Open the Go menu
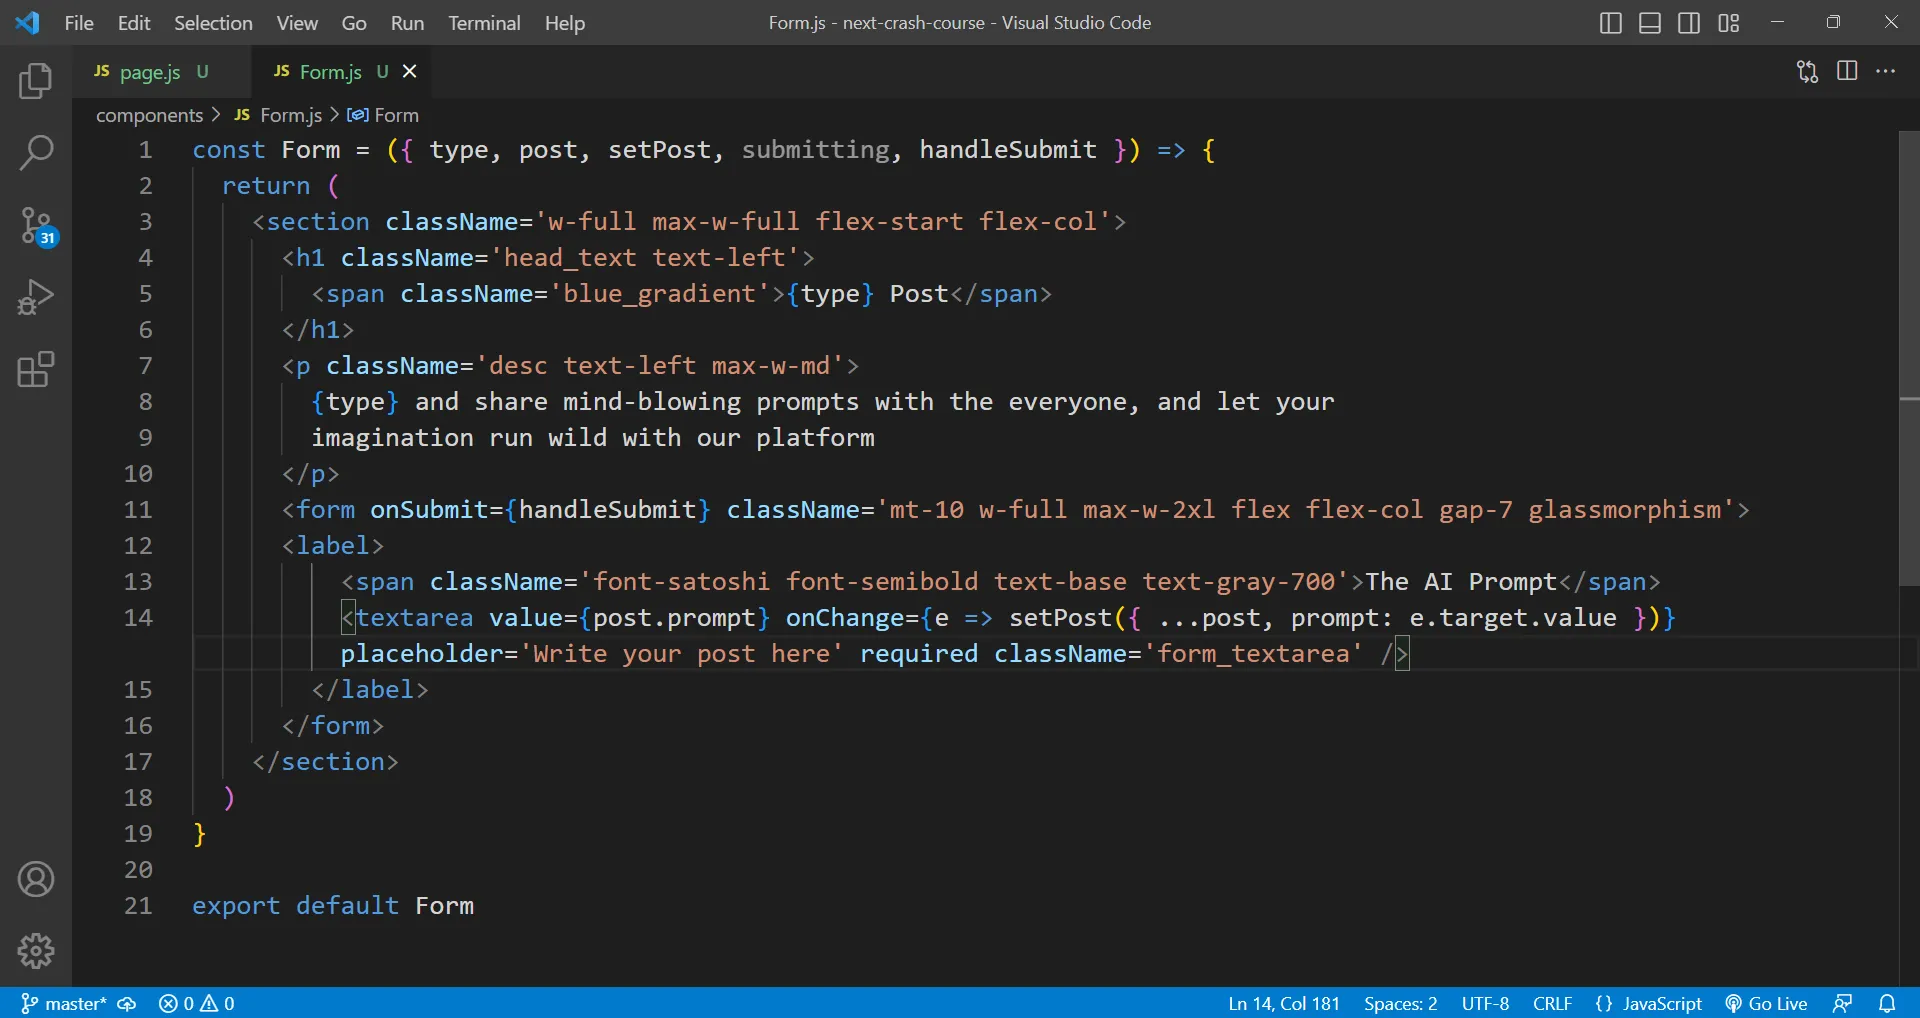The height and width of the screenshot is (1018, 1920). (354, 23)
